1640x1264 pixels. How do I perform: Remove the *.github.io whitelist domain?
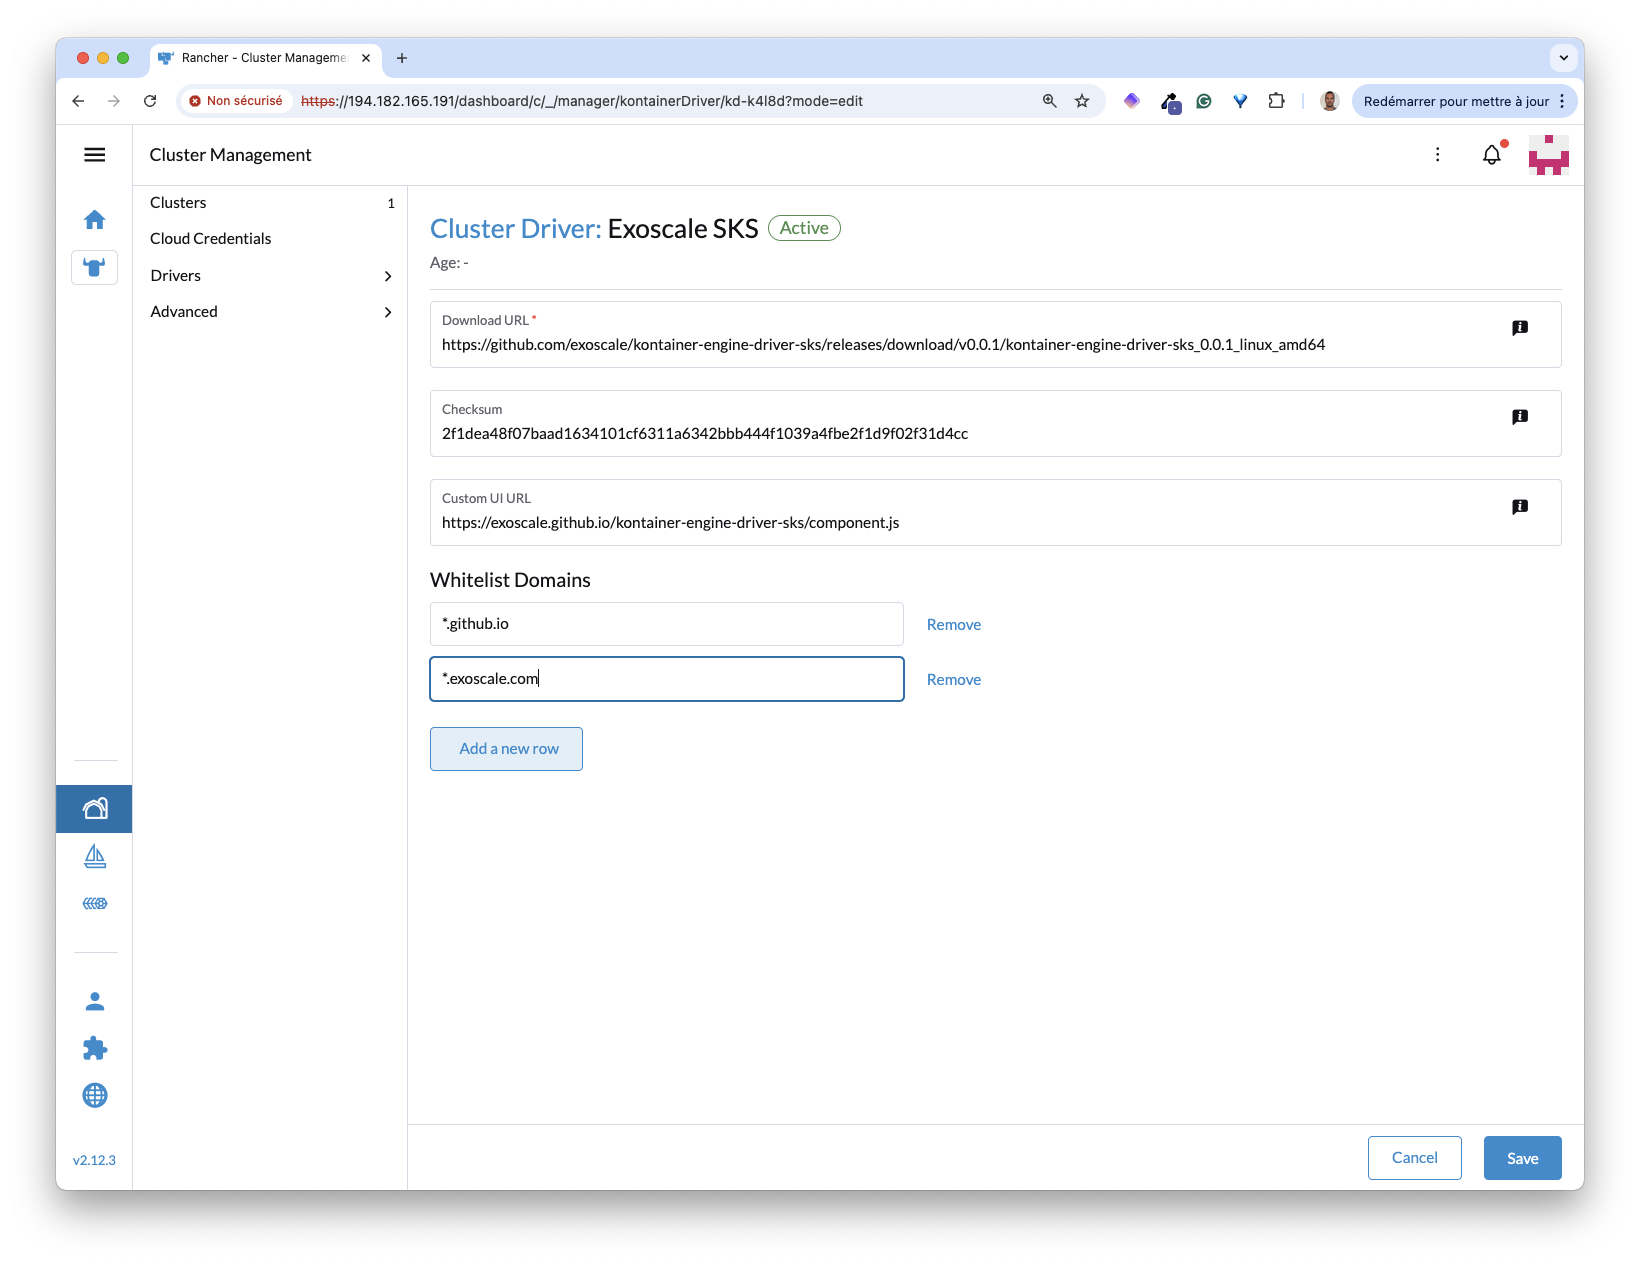(953, 624)
